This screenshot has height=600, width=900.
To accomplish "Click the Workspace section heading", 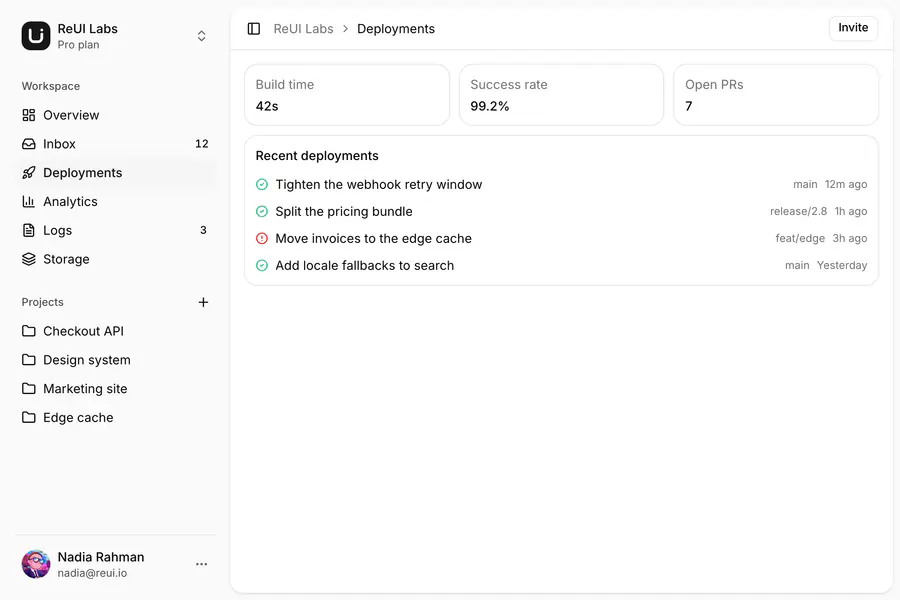I will (x=51, y=86).
